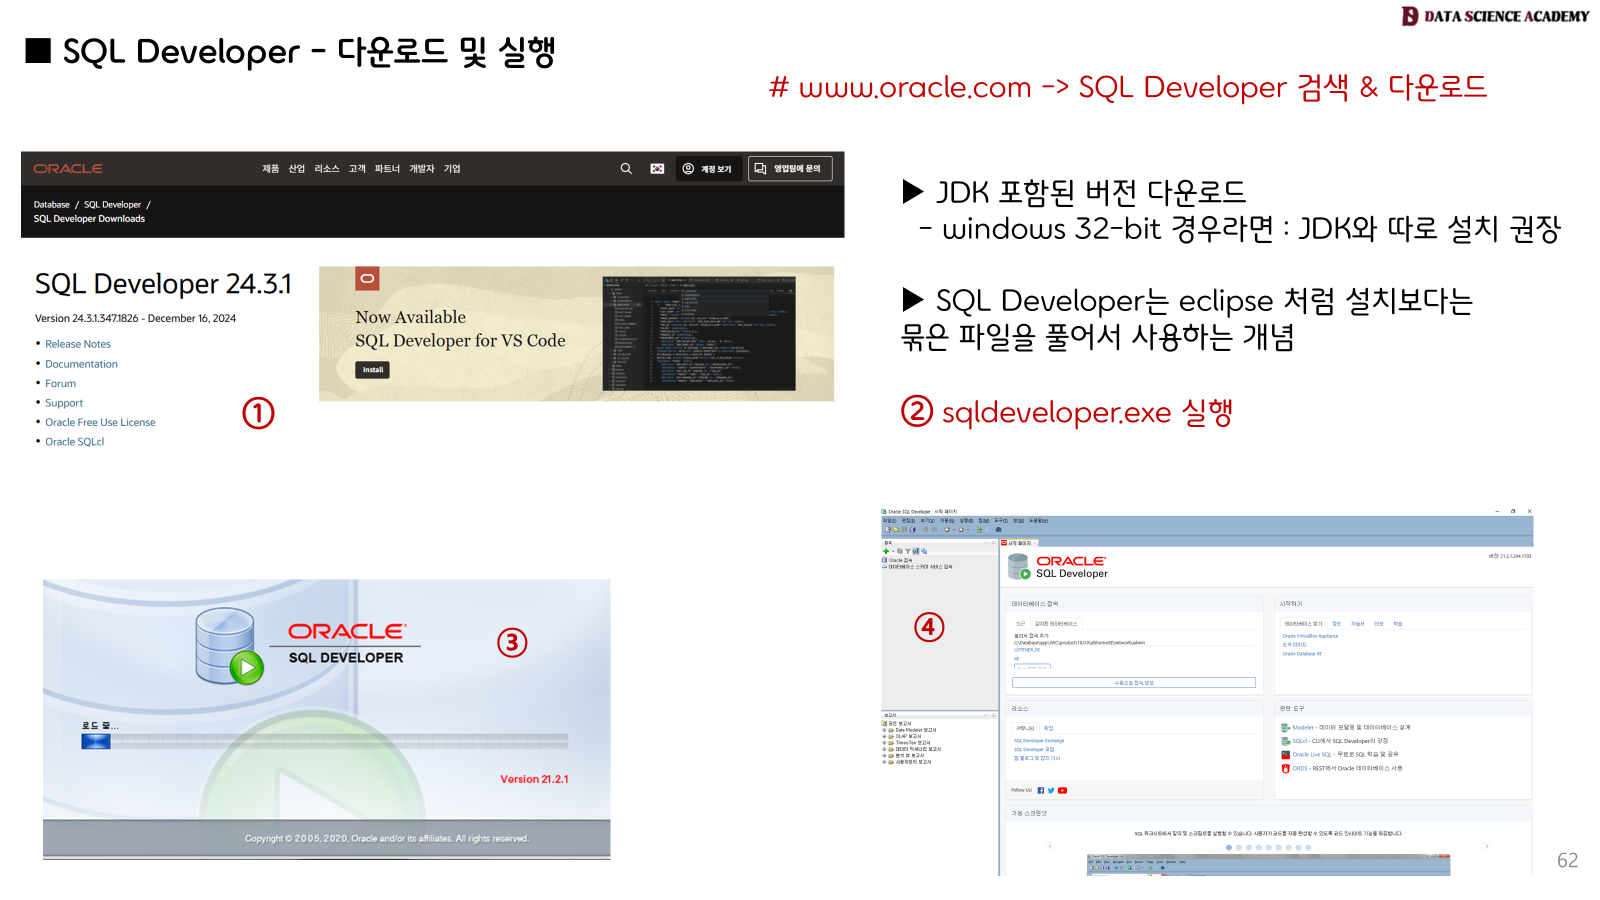Click the Database breadcrumb link
The image size is (1600, 900).
click(x=52, y=205)
